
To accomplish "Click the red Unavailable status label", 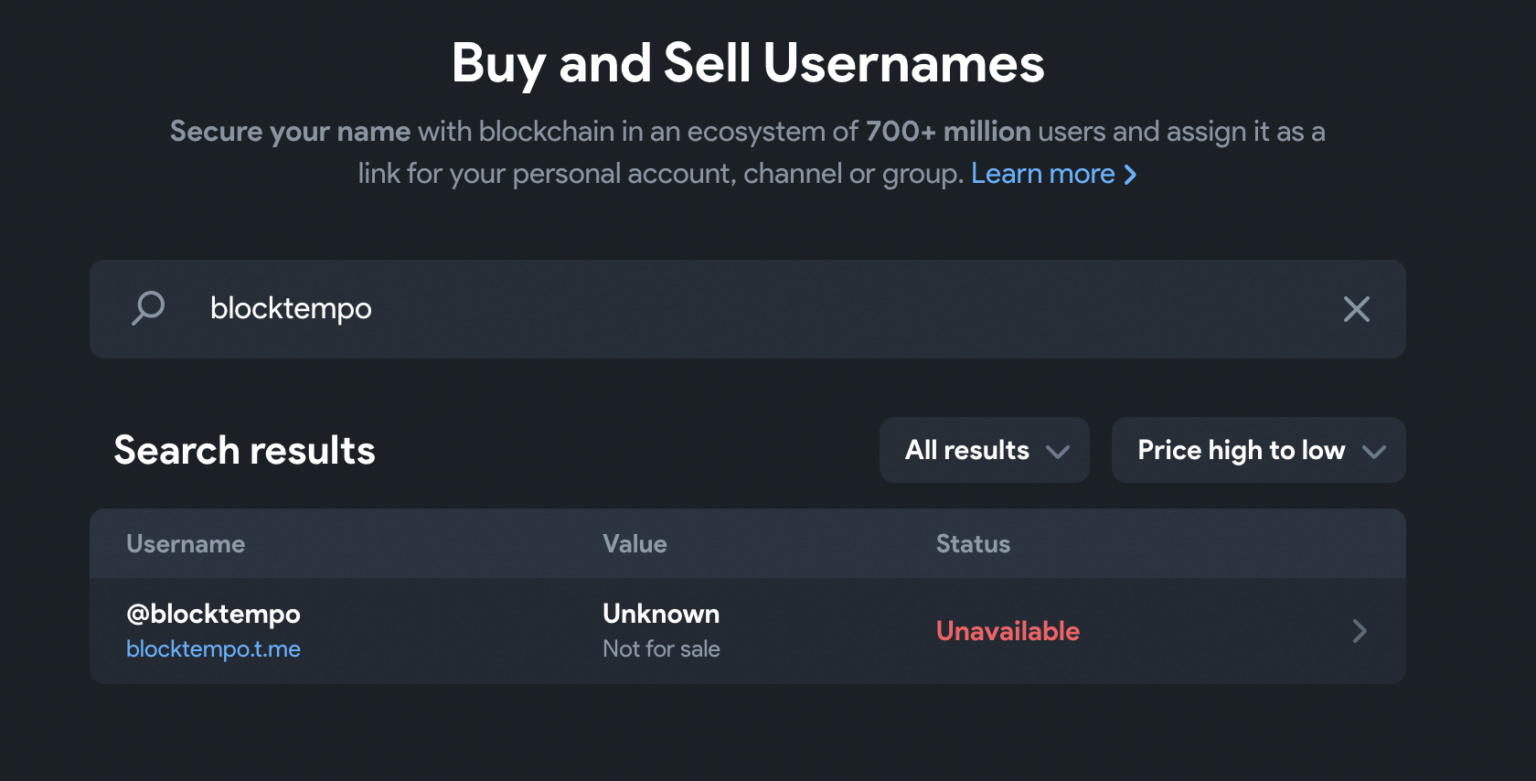I will pyautogui.click(x=1007, y=631).
